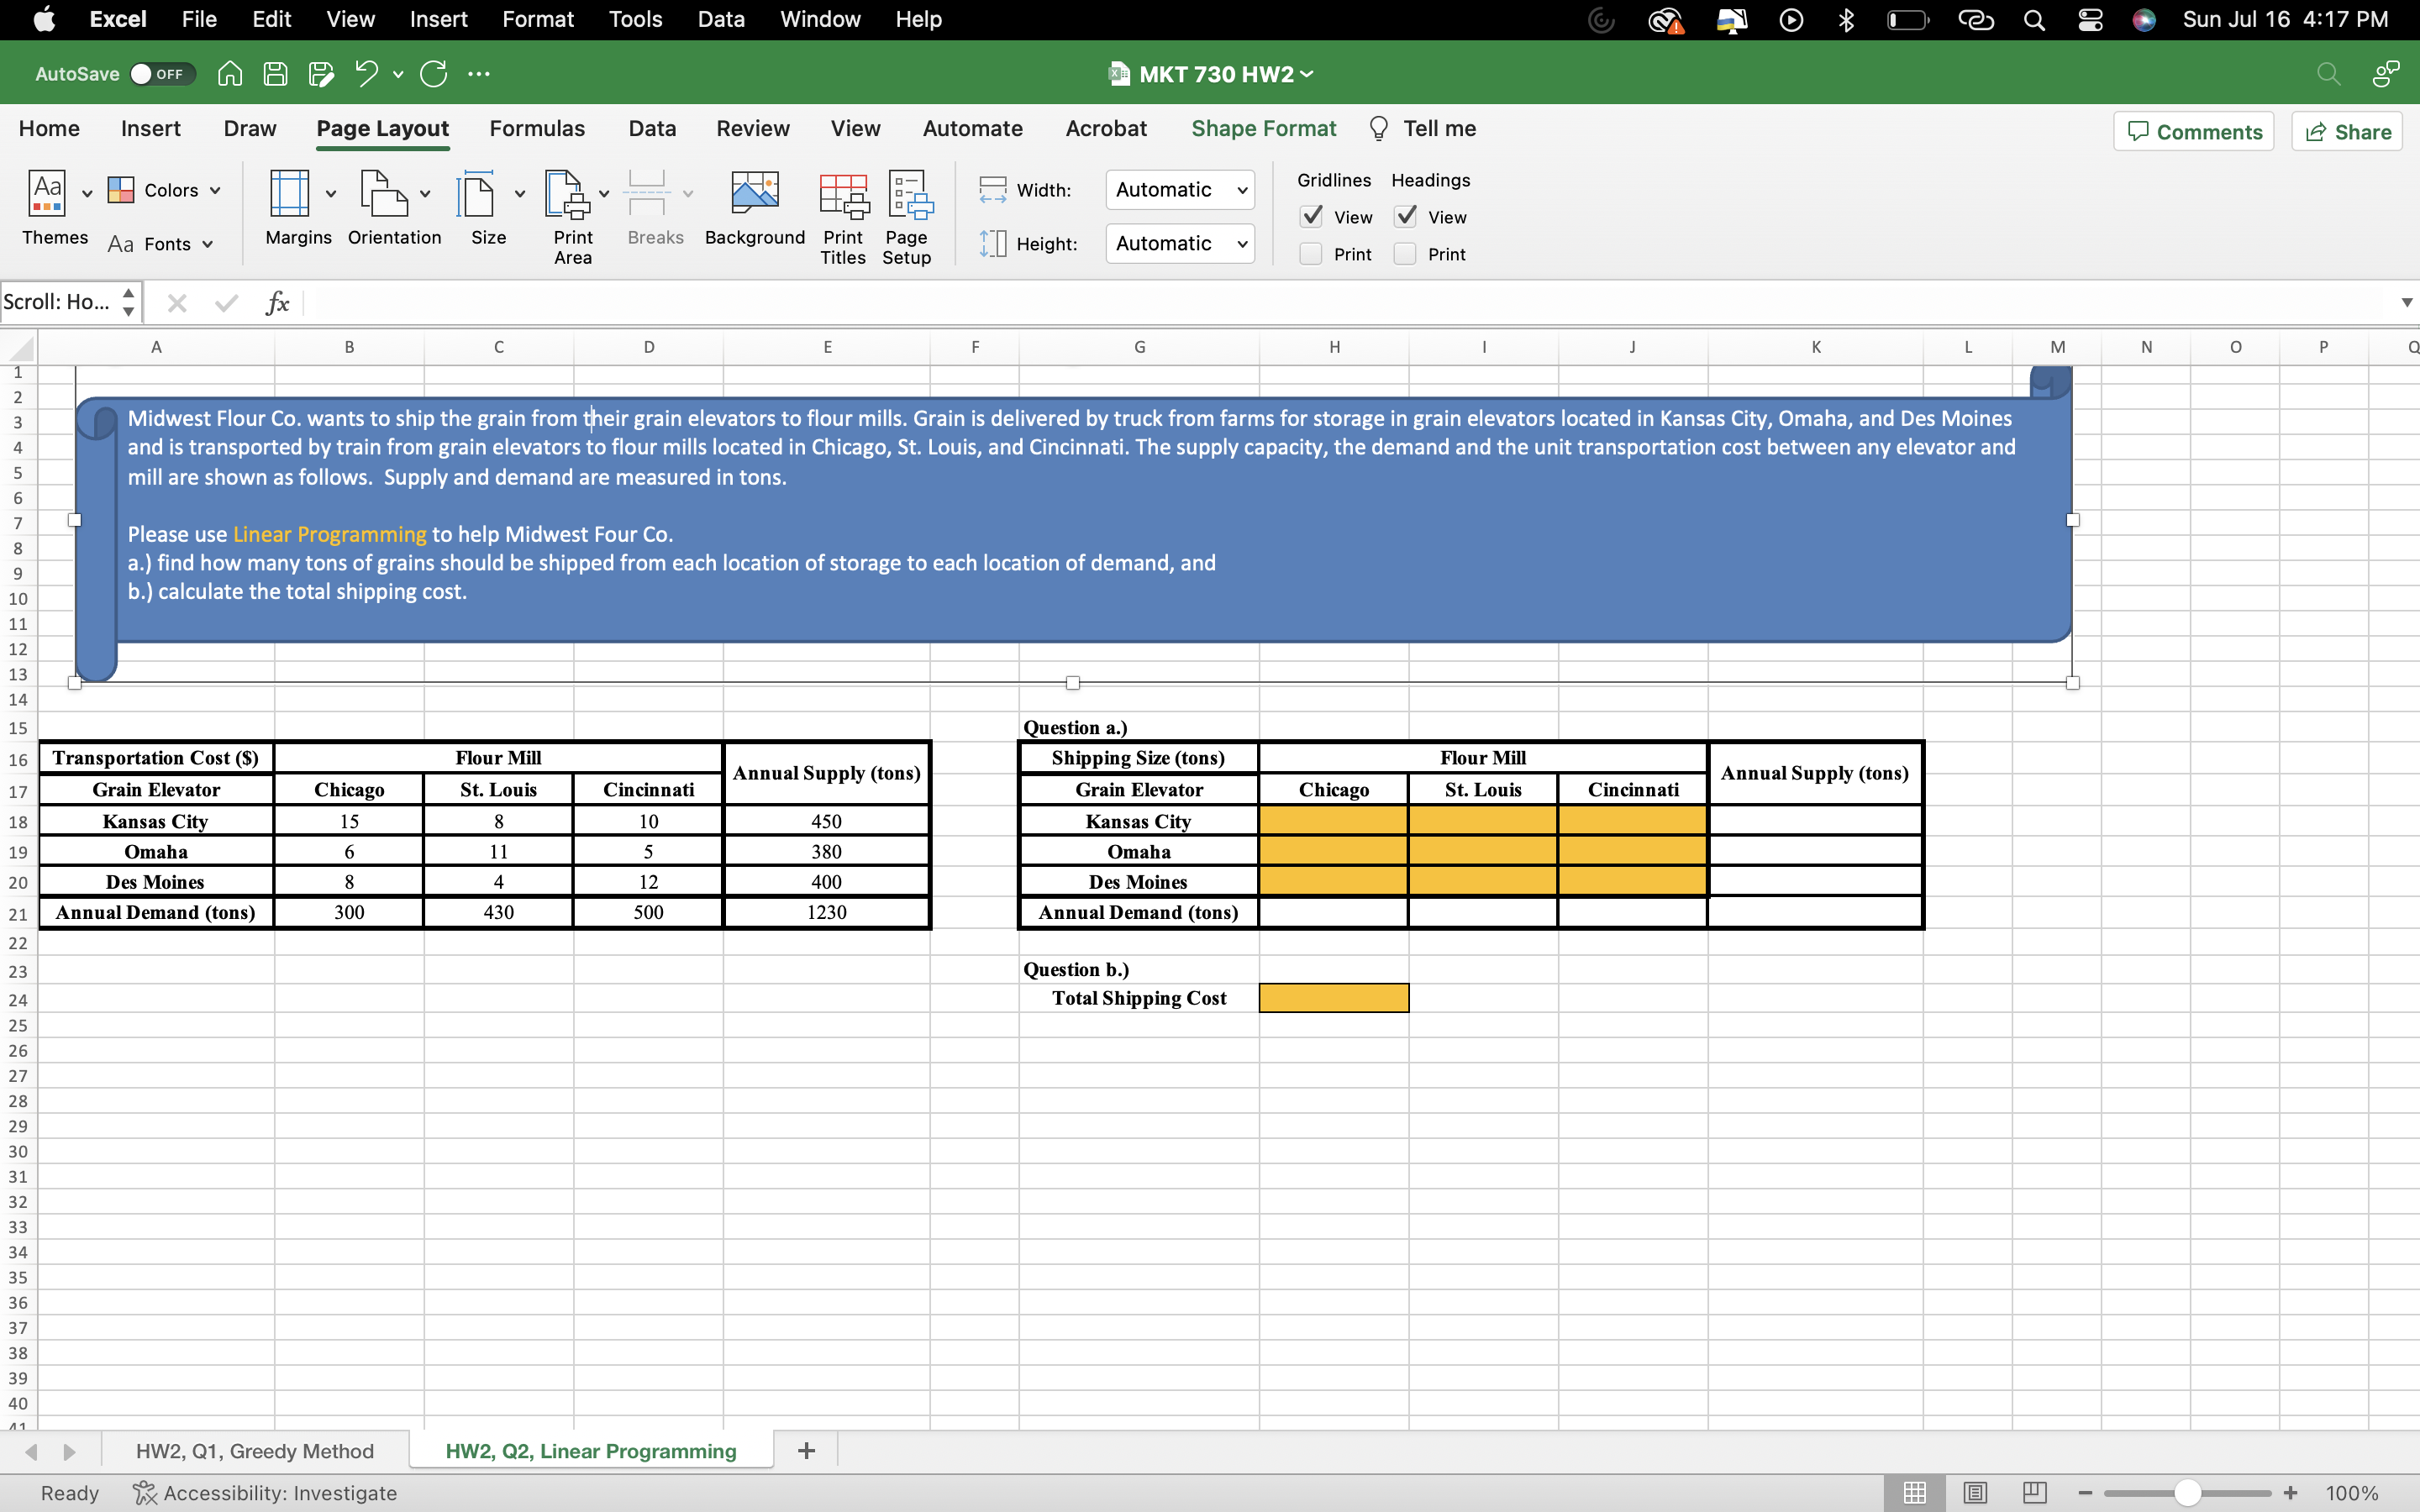Click the Total Shipping Cost yellow cell
This screenshot has width=2420, height=1512.
point(1333,998)
